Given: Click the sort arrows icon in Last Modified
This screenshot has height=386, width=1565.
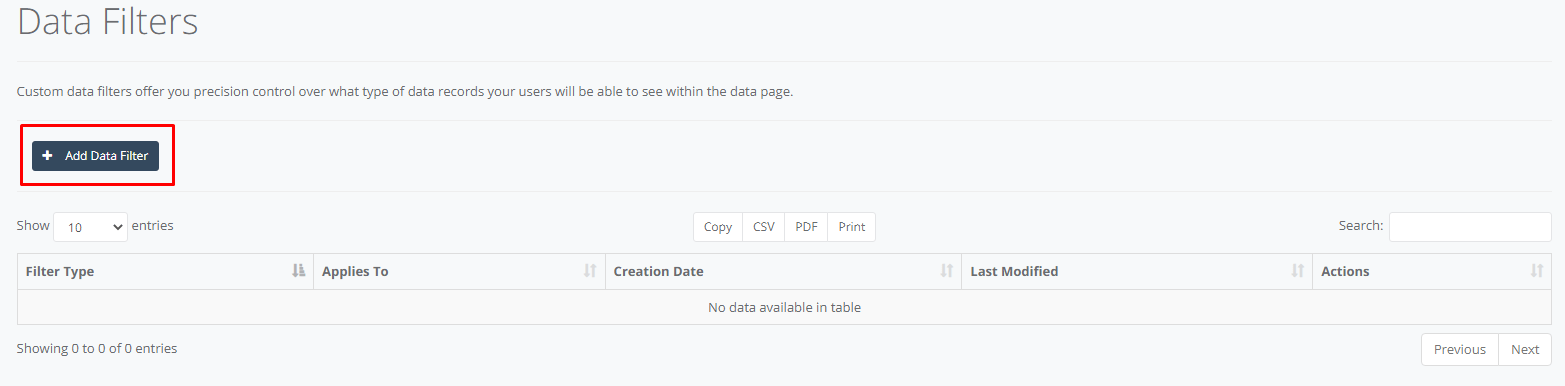Looking at the screenshot, I should point(1297,271).
